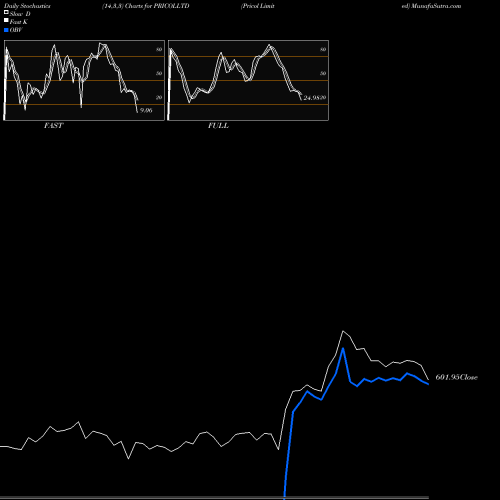Click the '(Pricol Limit' header text
This screenshot has width=500, height=500.
[x=258, y=6]
